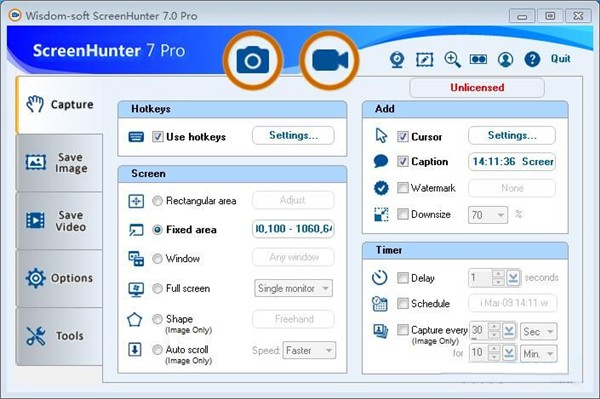Click the Fixed area coordinates field
Viewport: 600px width, 399px height.
pyautogui.click(x=293, y=229)
